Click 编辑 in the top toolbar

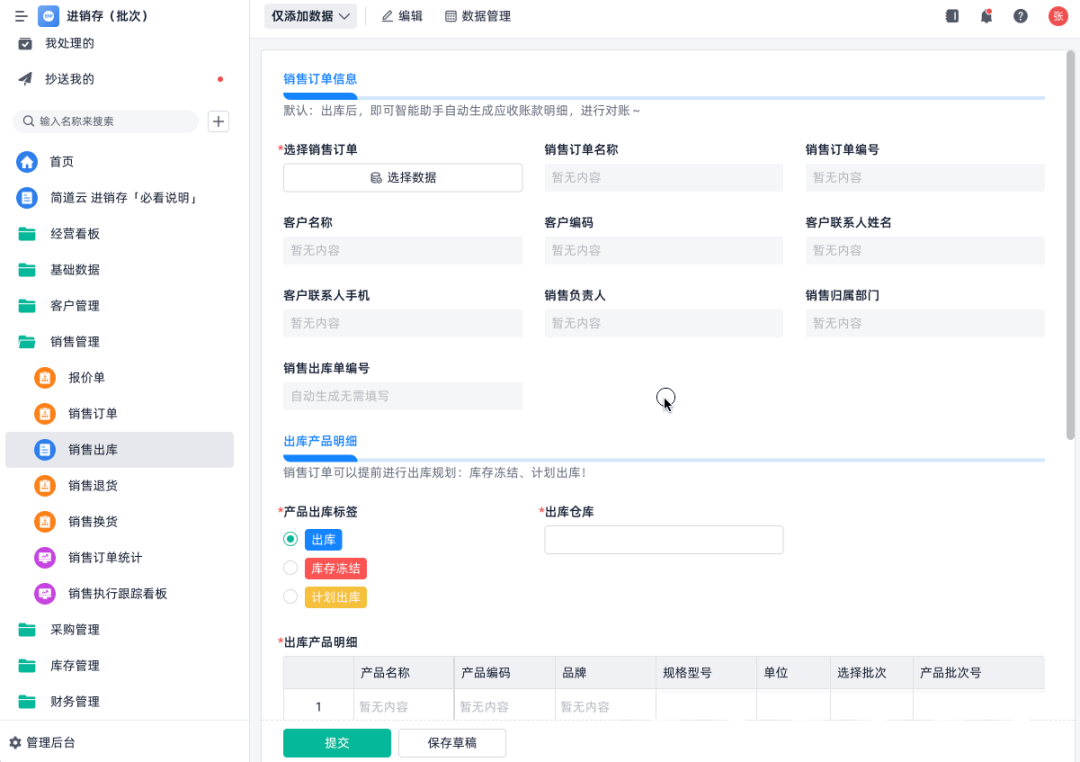pyautogui.click(x=402, y=16)
